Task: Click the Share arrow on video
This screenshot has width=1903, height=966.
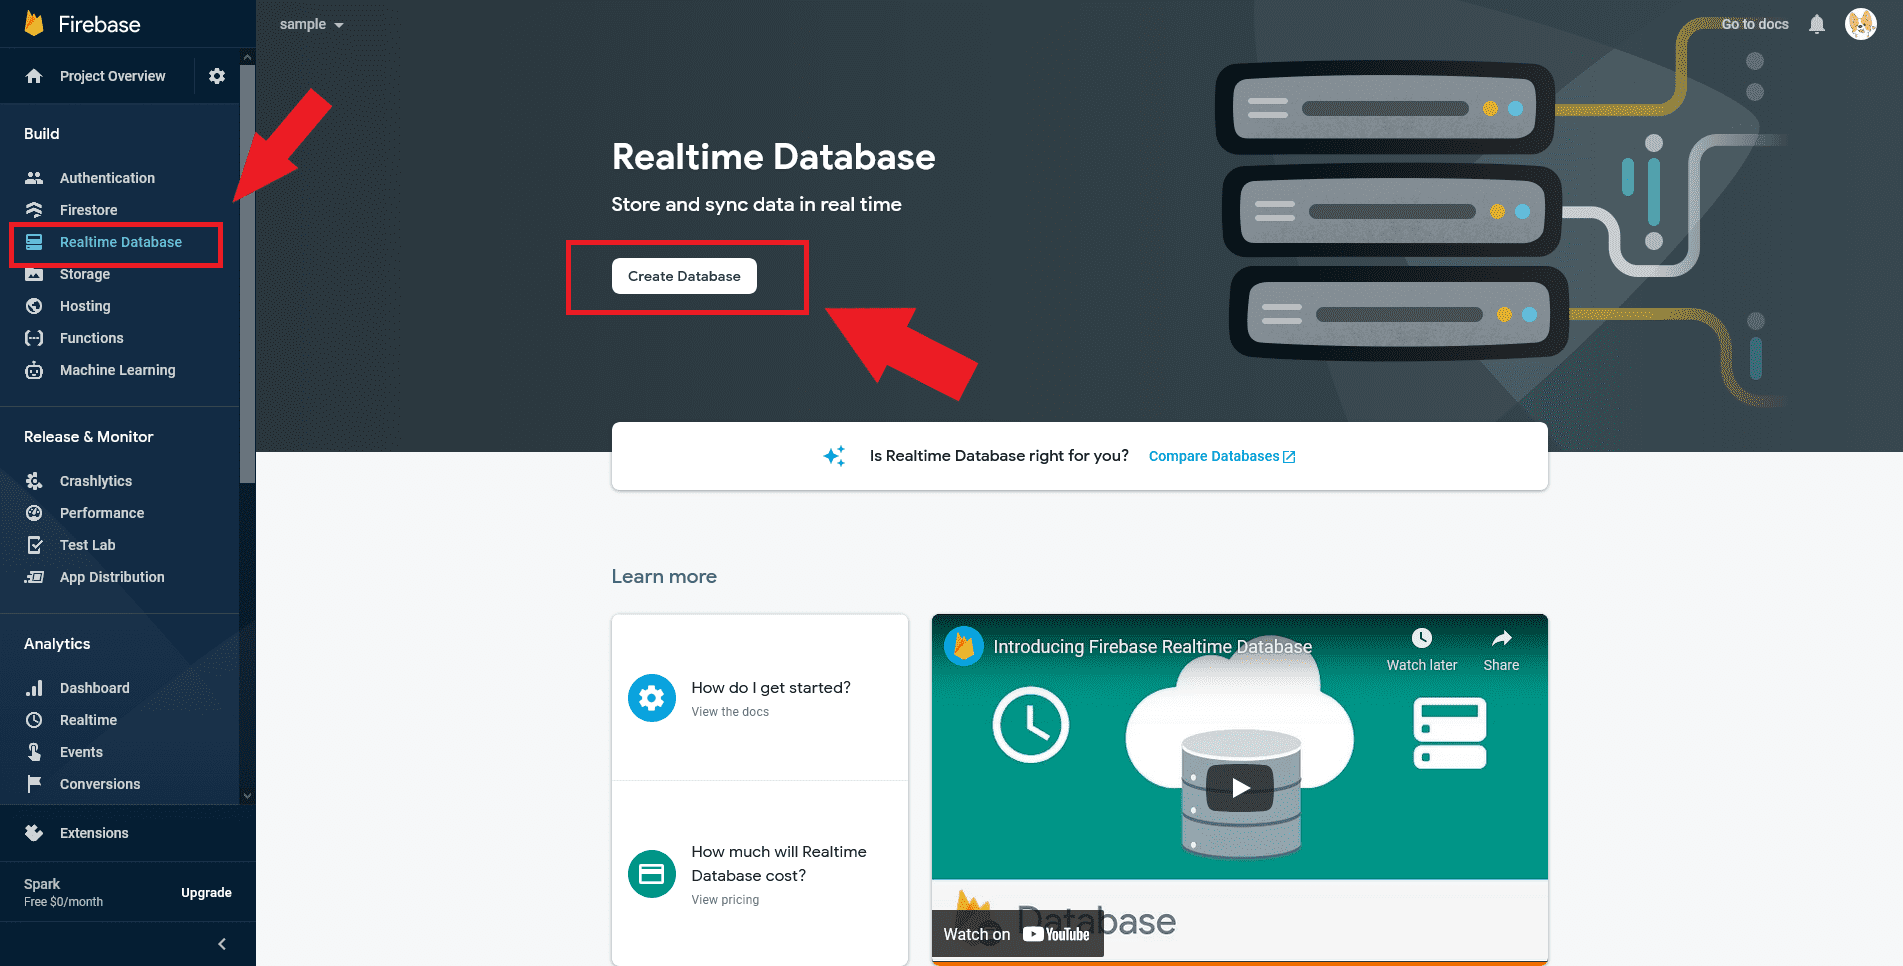Action: click(1501, 638)
